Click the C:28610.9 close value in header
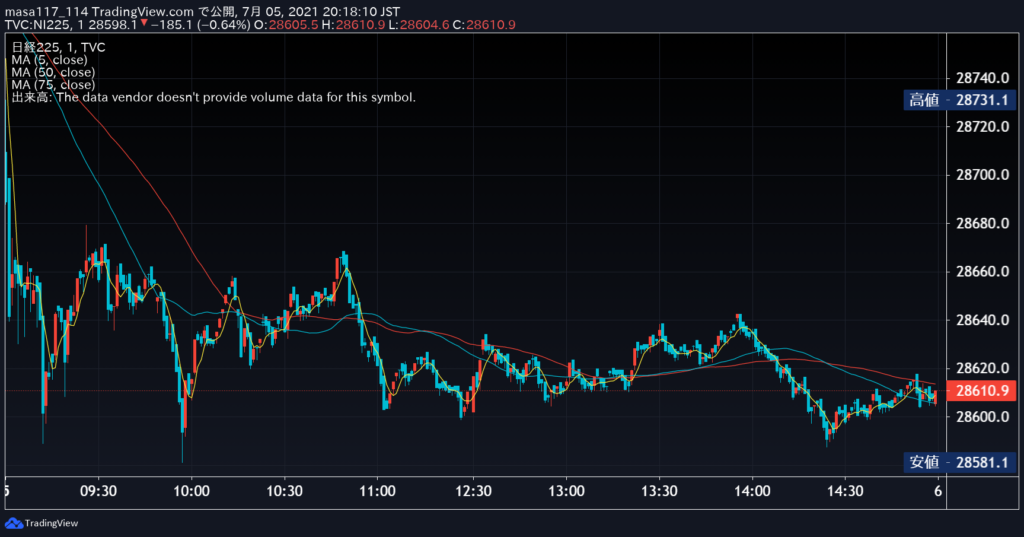1024x537 pixels. tap(484, 25)
